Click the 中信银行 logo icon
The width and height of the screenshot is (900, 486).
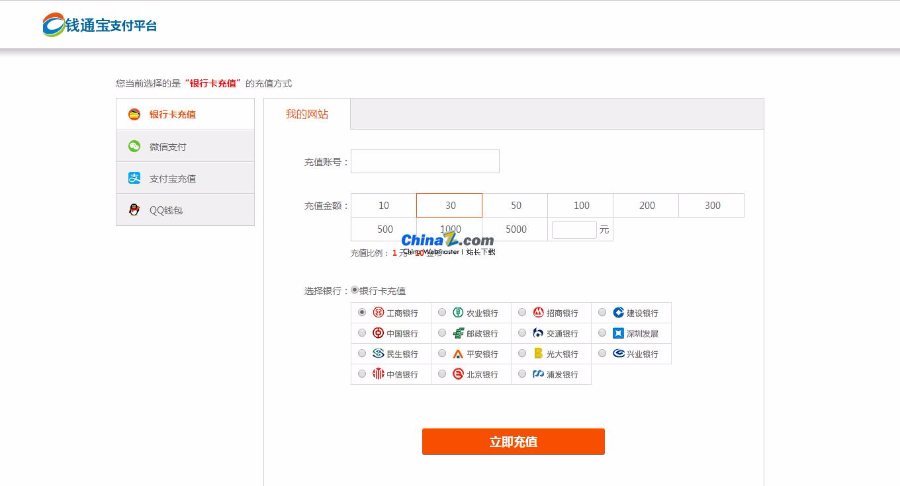click(x=378, y=374)
